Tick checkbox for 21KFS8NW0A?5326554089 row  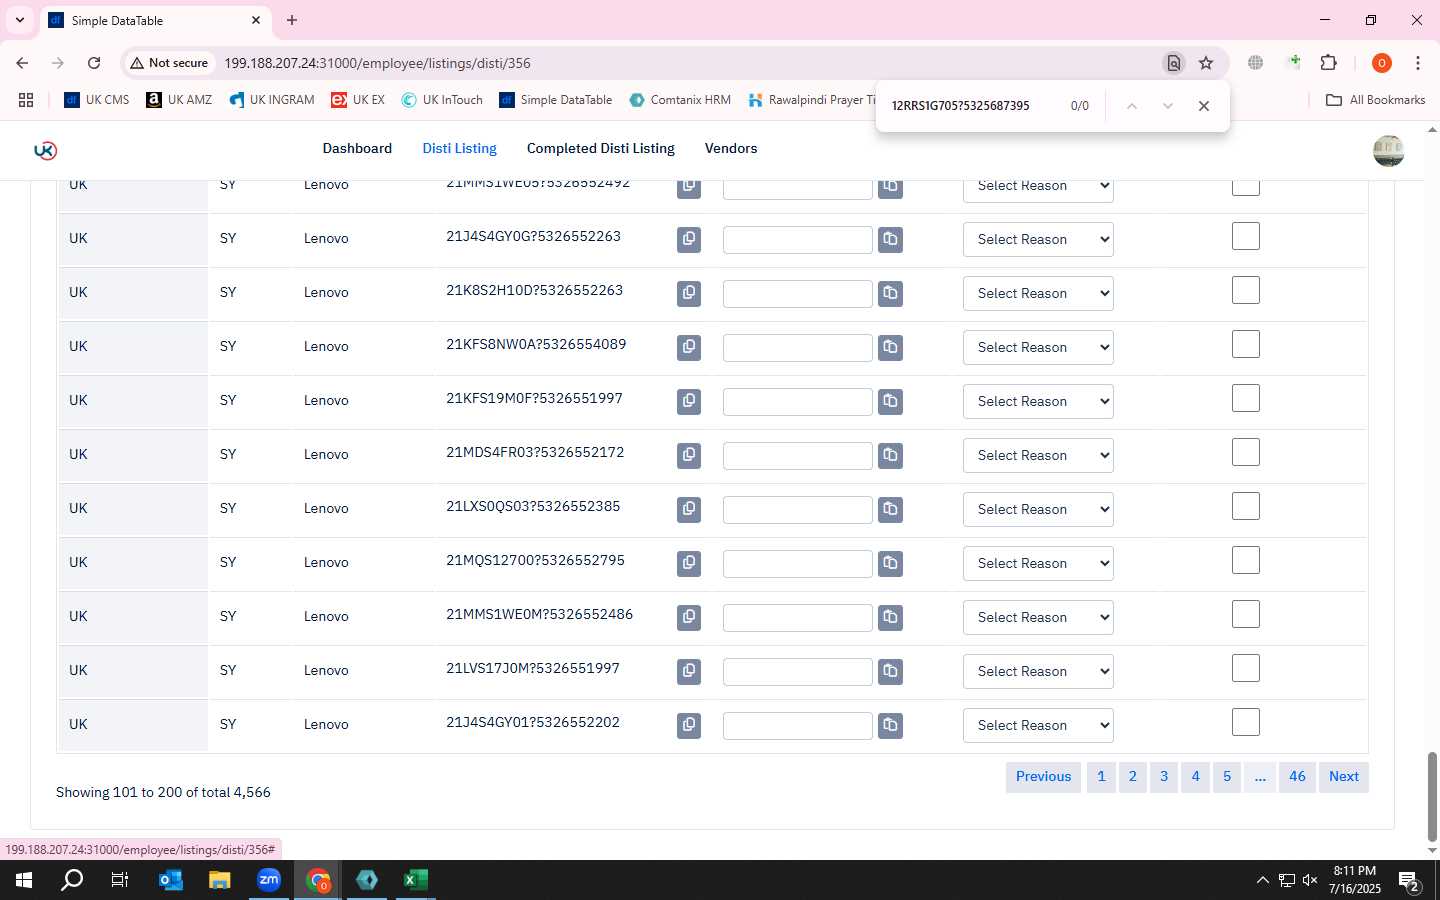coord(1246,345)
